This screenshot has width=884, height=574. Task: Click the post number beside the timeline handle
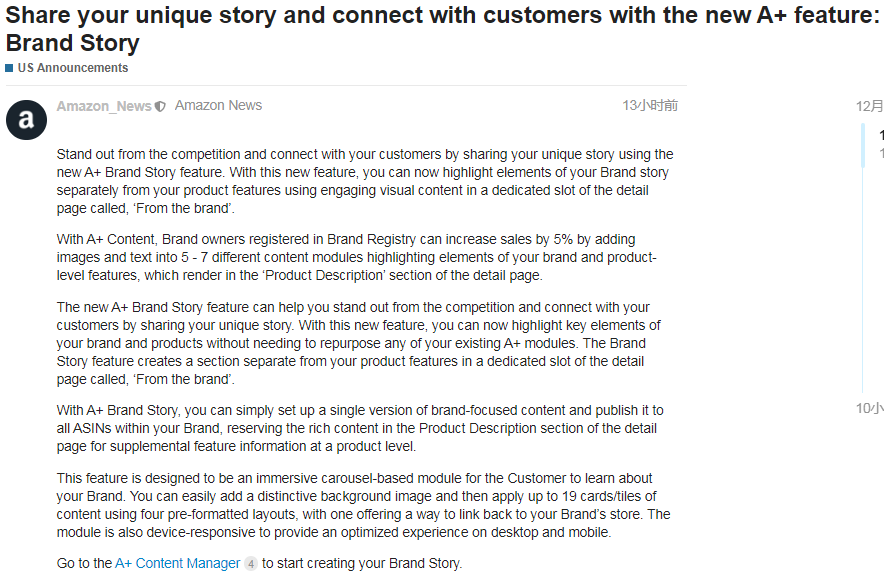pyautogui.click(x=880, y=136)
